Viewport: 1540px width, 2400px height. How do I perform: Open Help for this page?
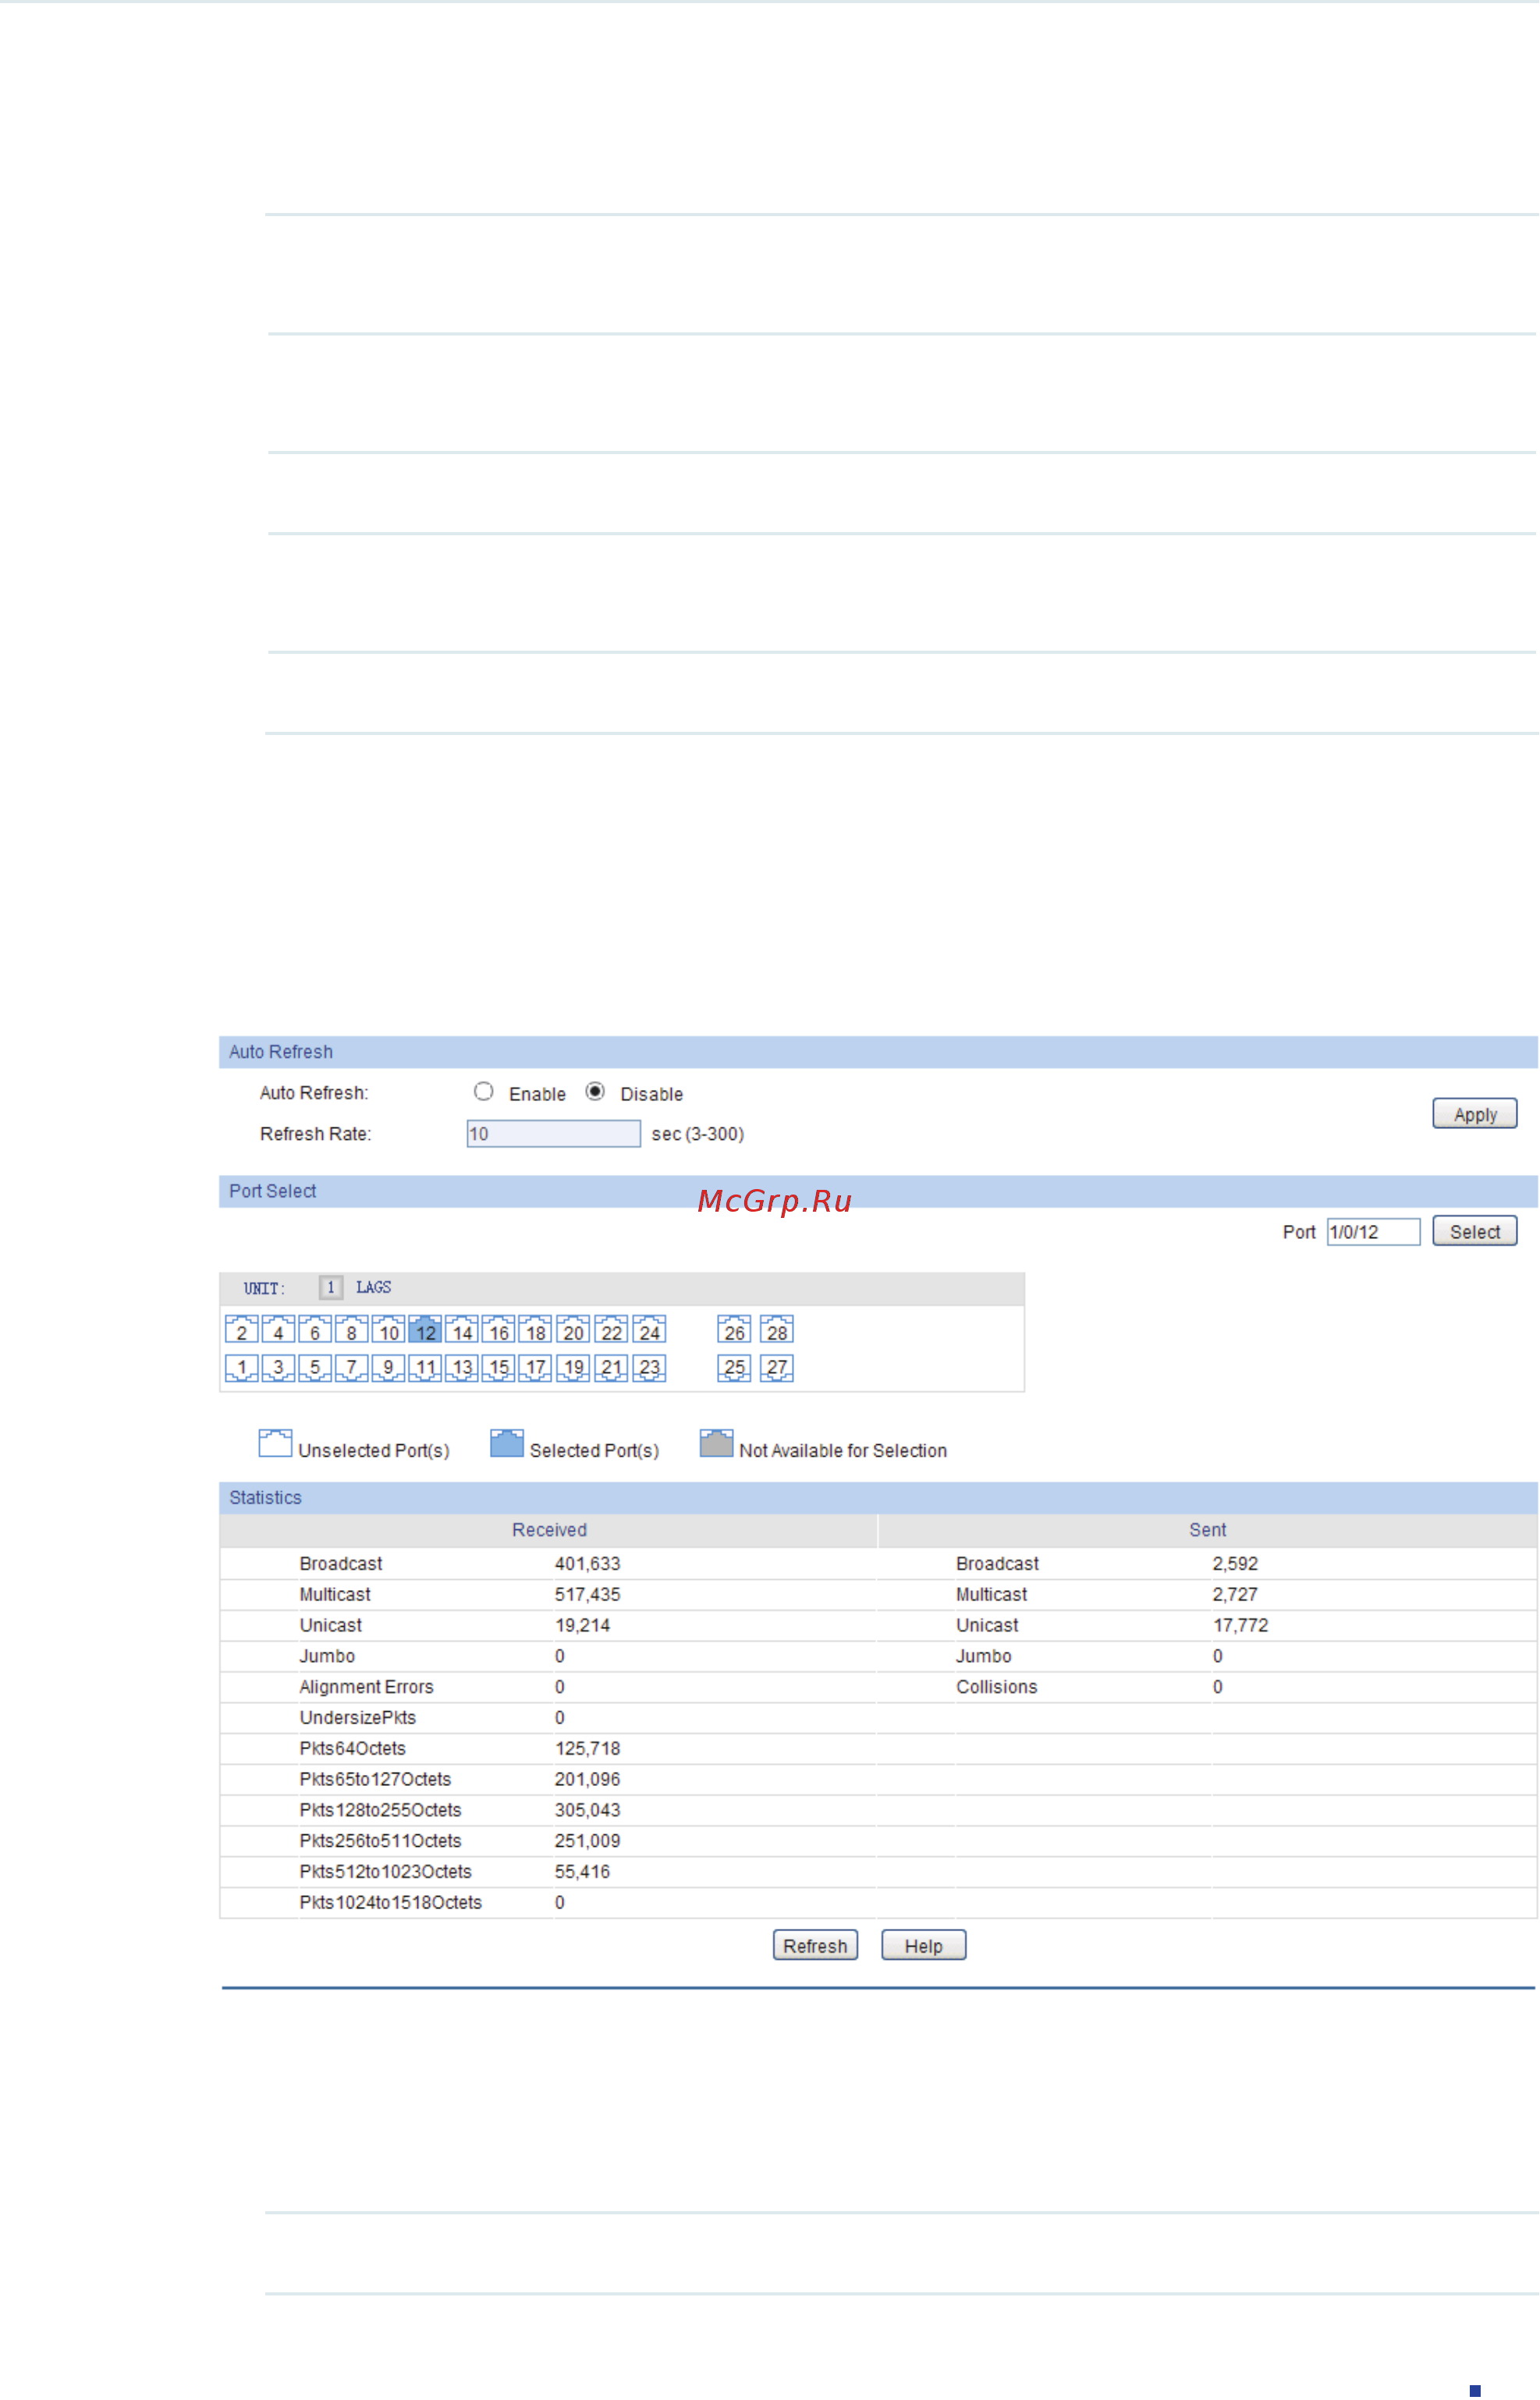[x=924, y=1946]
